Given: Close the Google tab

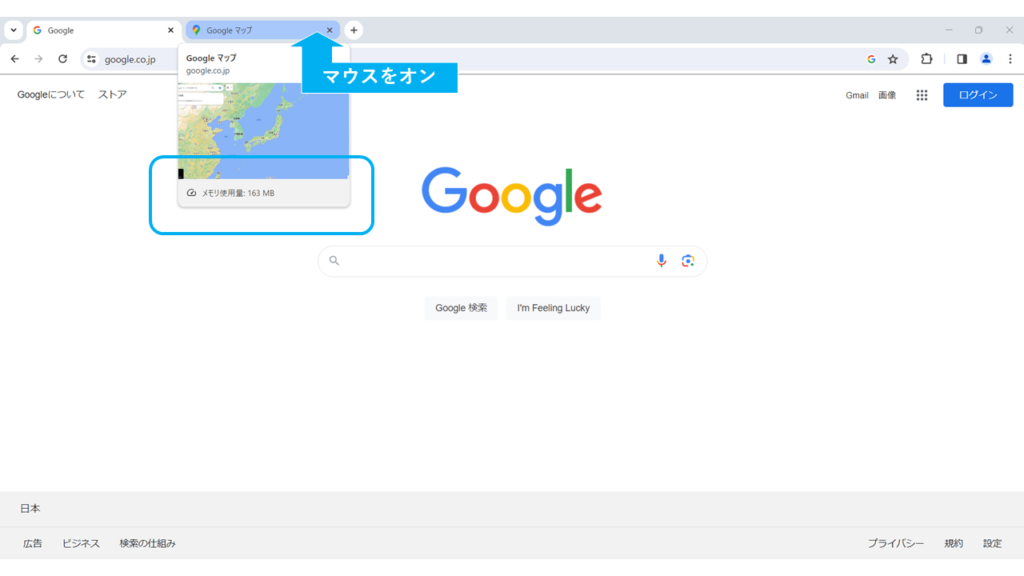Looking at the screenshot, I should [170, 30].
